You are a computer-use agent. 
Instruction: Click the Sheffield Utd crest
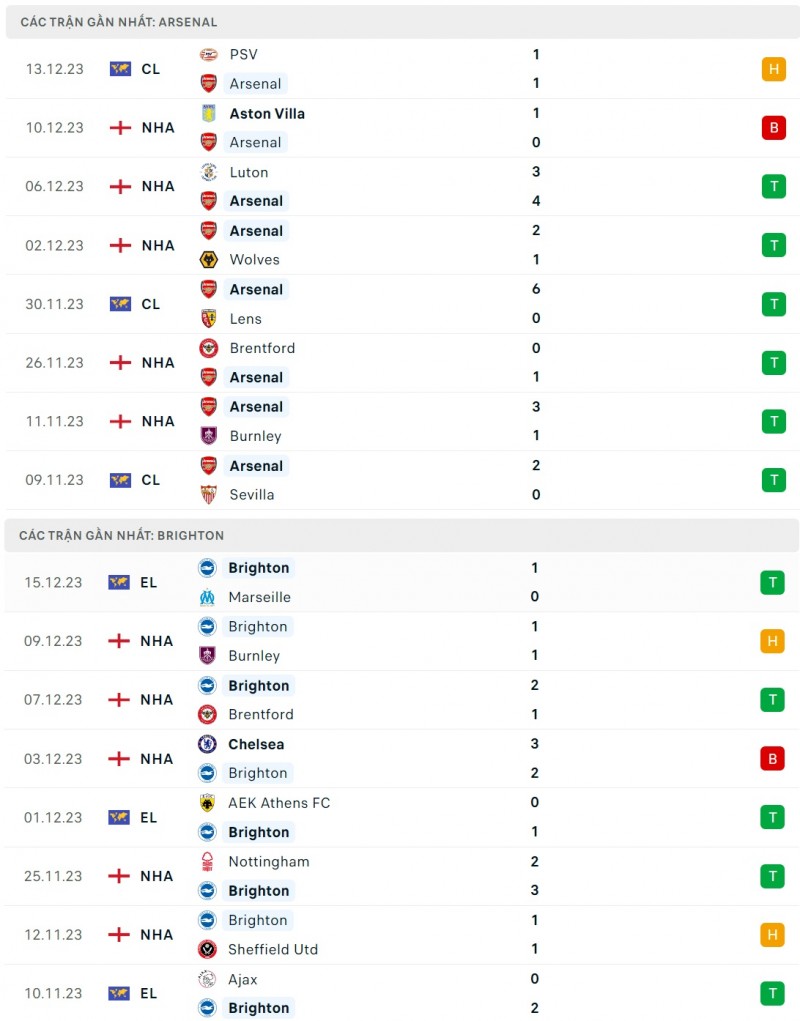tap(207, 949)
